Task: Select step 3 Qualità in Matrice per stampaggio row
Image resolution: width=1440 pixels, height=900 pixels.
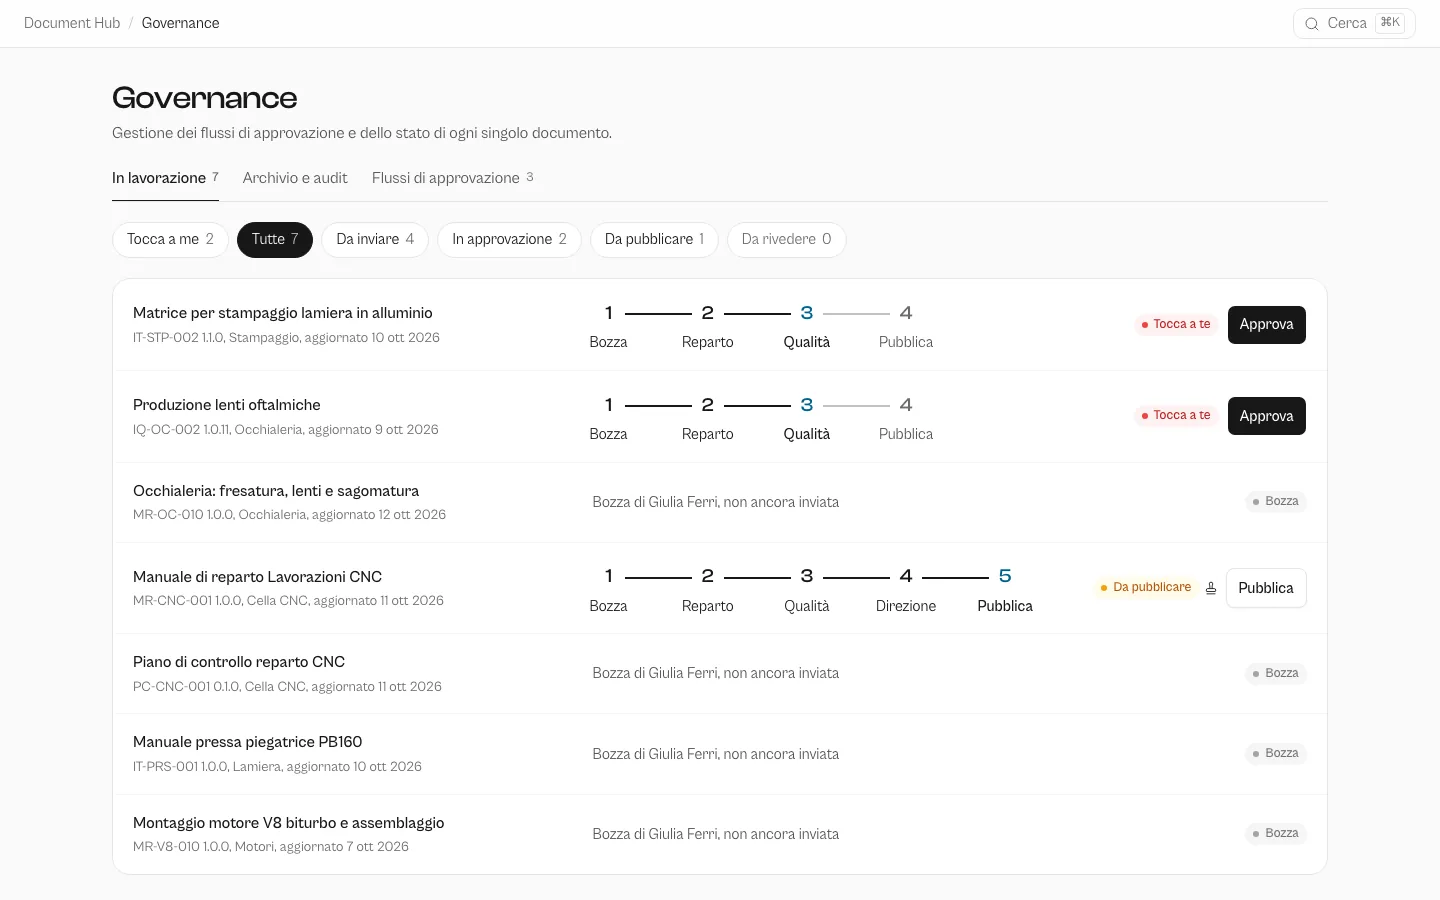Action: tap(807, 327)
